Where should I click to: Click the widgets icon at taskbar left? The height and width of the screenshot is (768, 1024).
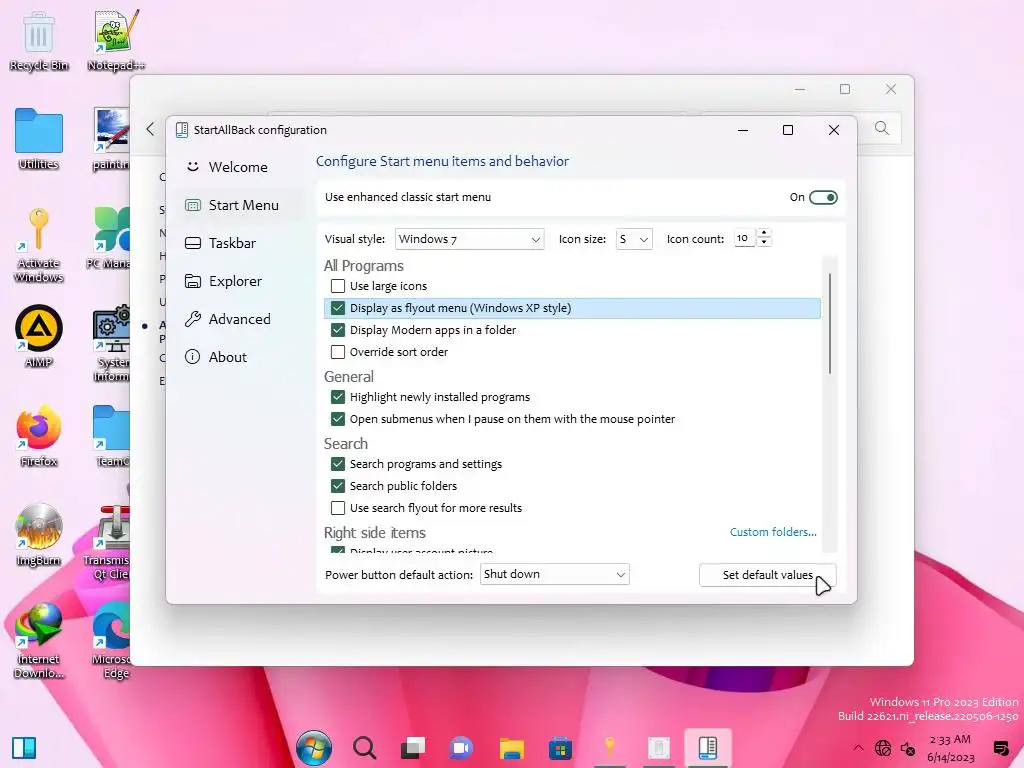coord(24,748)
